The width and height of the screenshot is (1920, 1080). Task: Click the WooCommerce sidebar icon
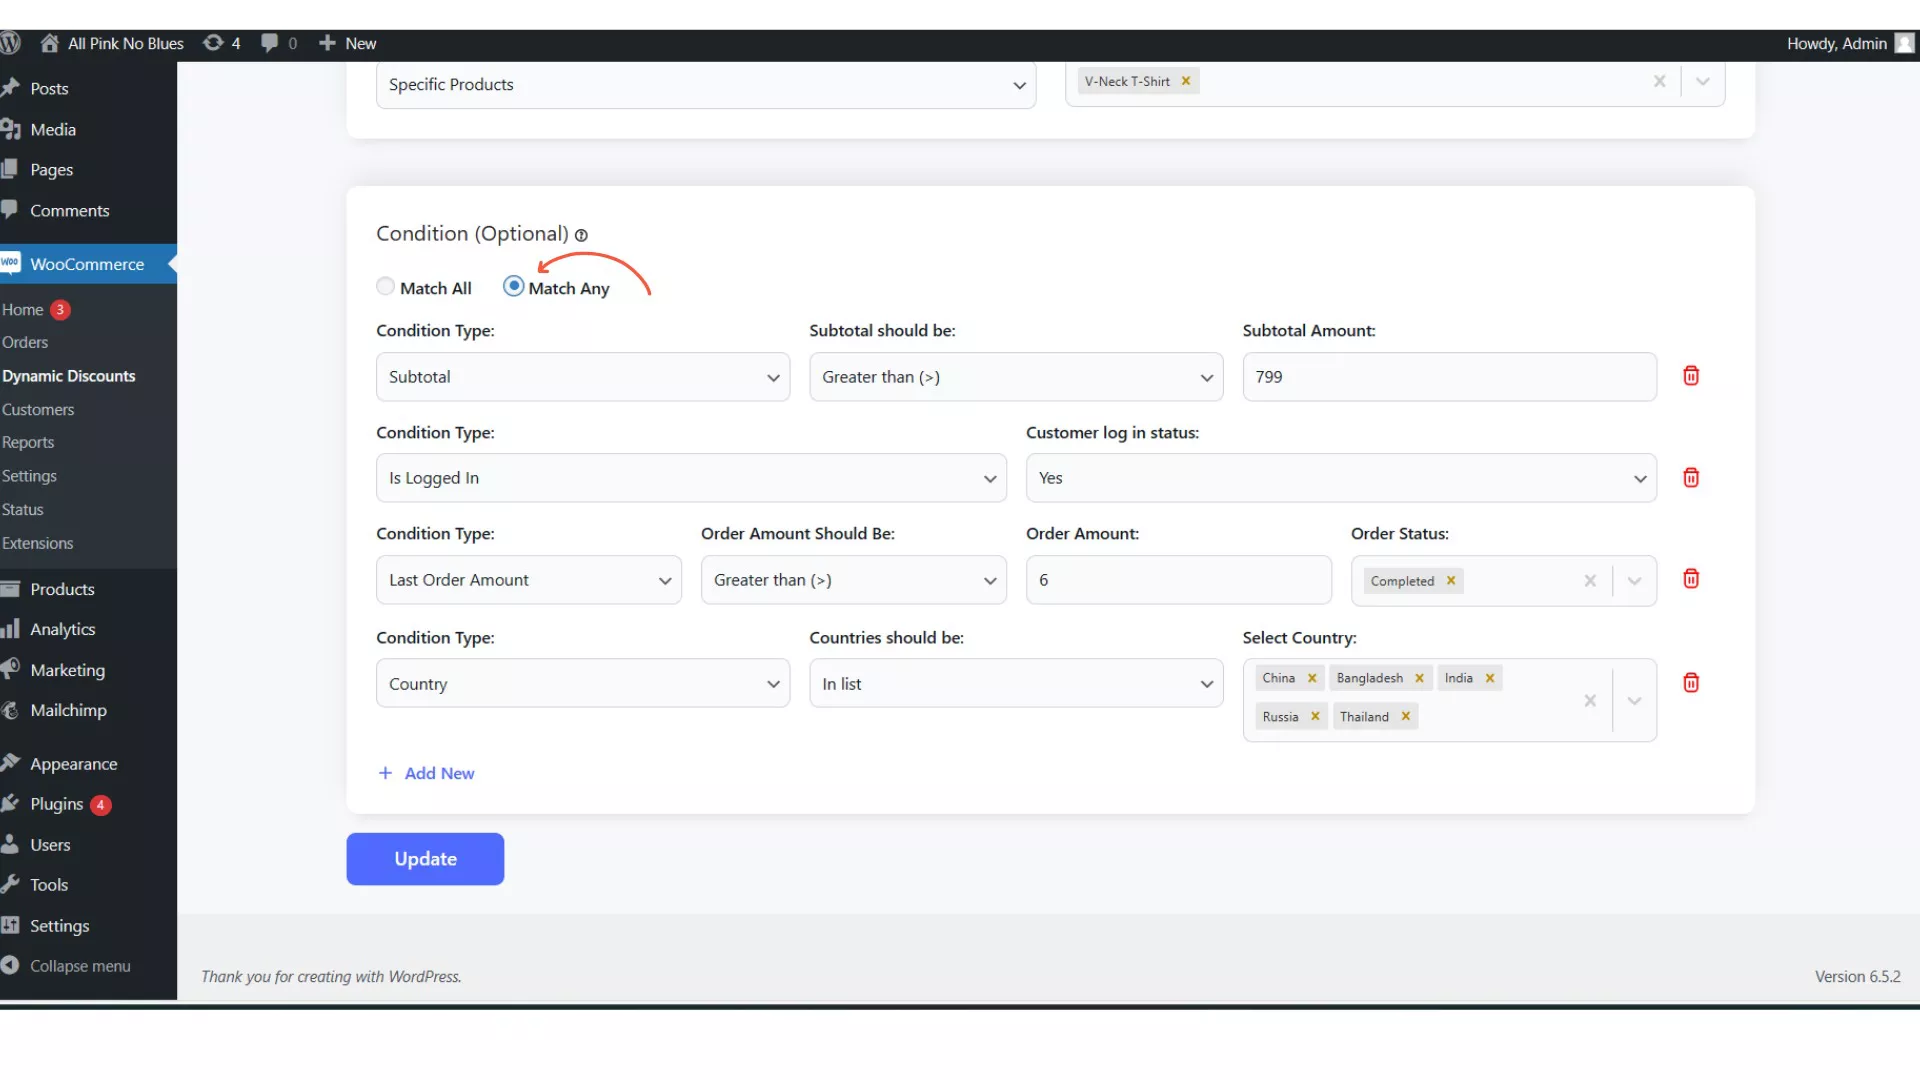(12, 264)
